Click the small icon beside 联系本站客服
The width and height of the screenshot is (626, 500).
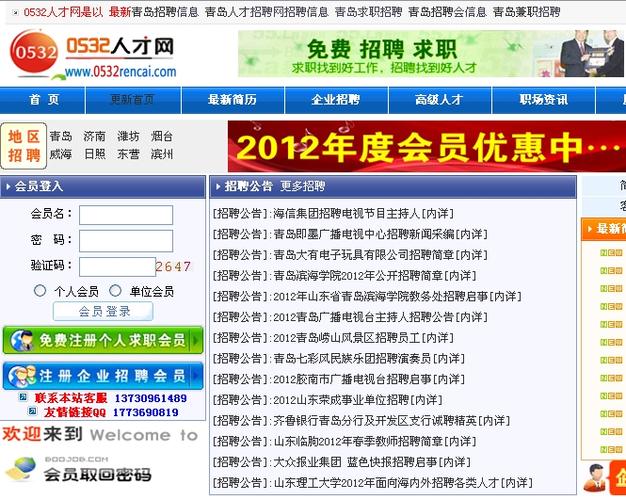24,398
